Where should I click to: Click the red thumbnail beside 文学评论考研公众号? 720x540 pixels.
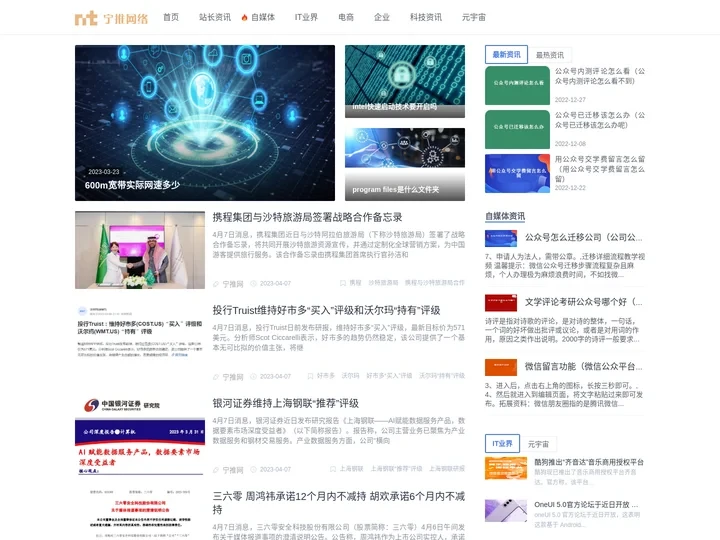tap(501, 303)
